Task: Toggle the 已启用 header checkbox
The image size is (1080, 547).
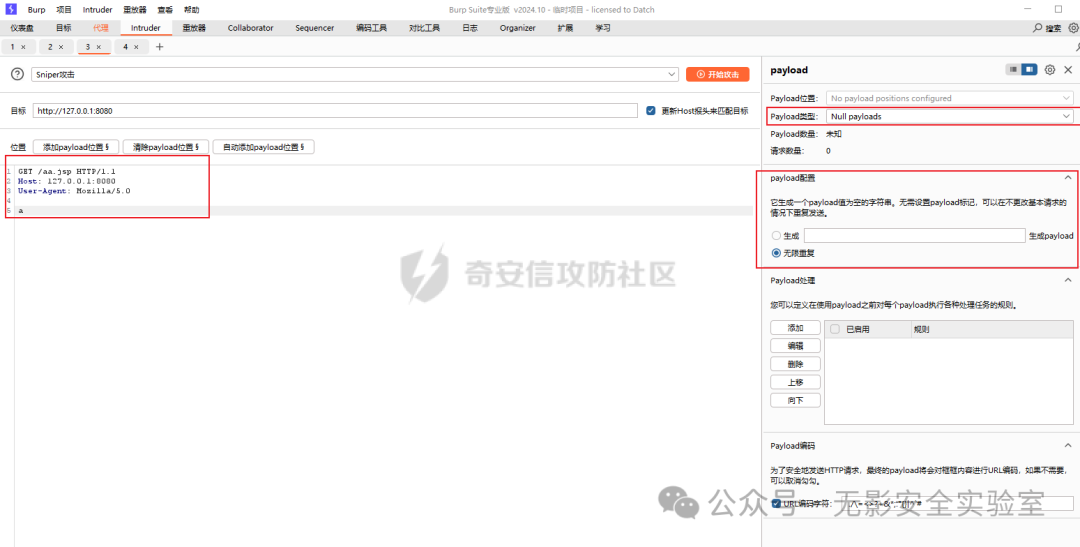Action: point(835,329)
